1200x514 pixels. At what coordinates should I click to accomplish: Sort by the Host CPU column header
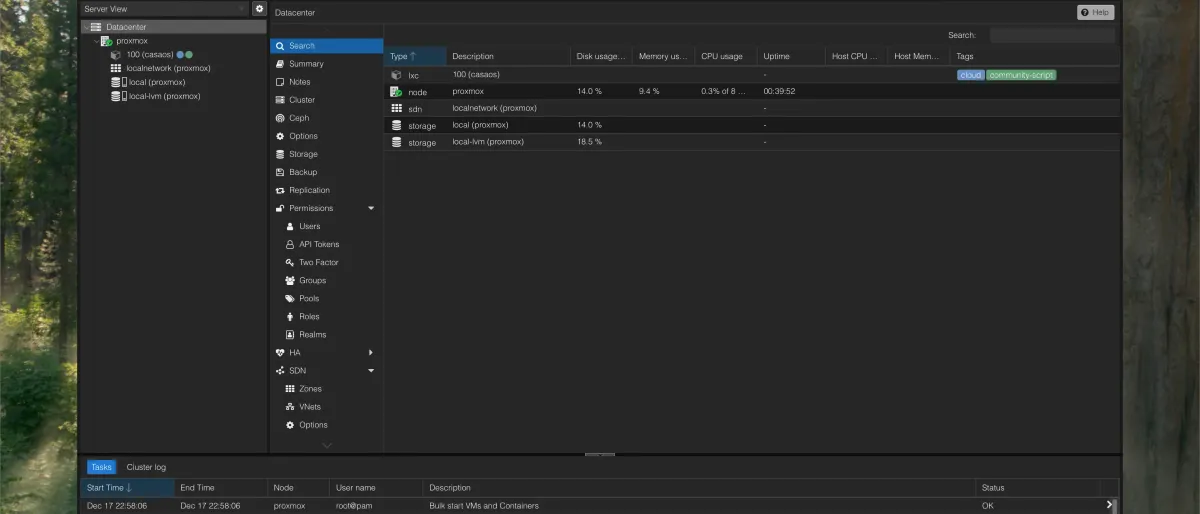[x=855, y=56]
